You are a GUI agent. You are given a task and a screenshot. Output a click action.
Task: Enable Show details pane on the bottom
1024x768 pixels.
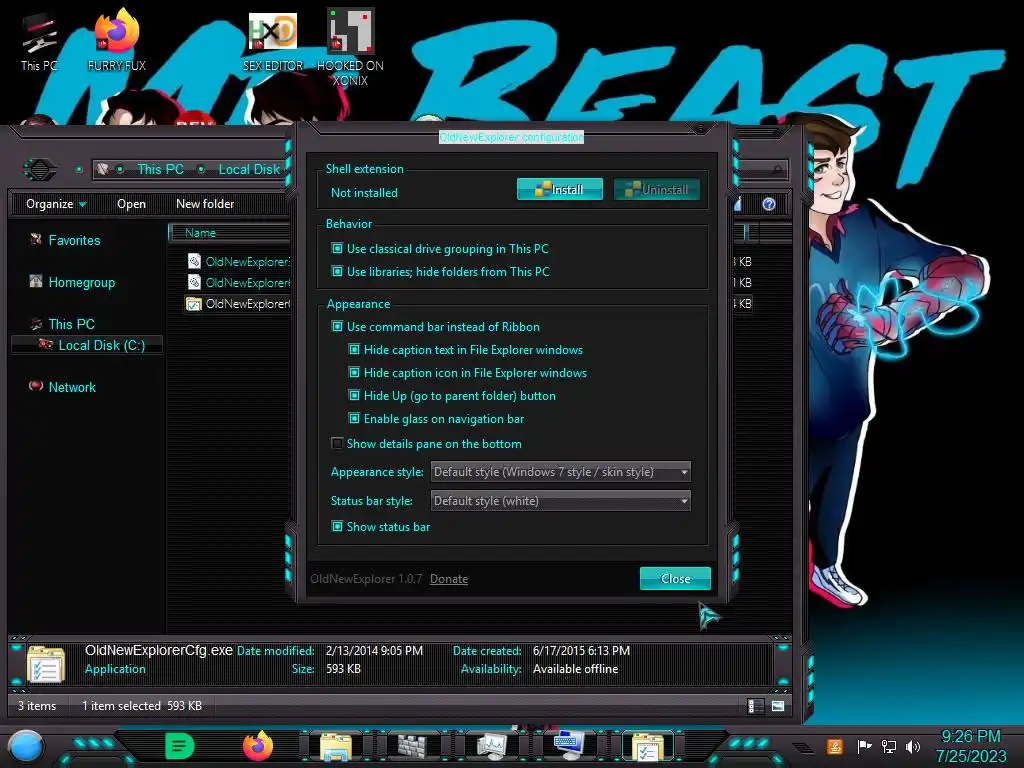[337, 443]
